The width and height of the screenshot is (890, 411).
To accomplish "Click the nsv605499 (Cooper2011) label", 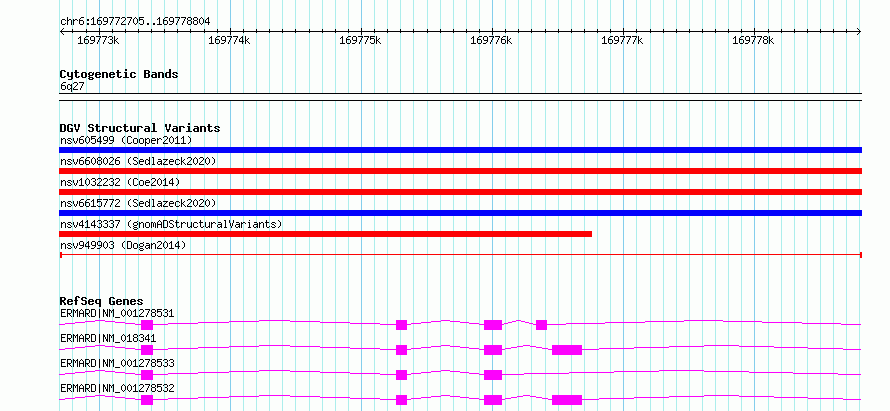I will 126,140.
